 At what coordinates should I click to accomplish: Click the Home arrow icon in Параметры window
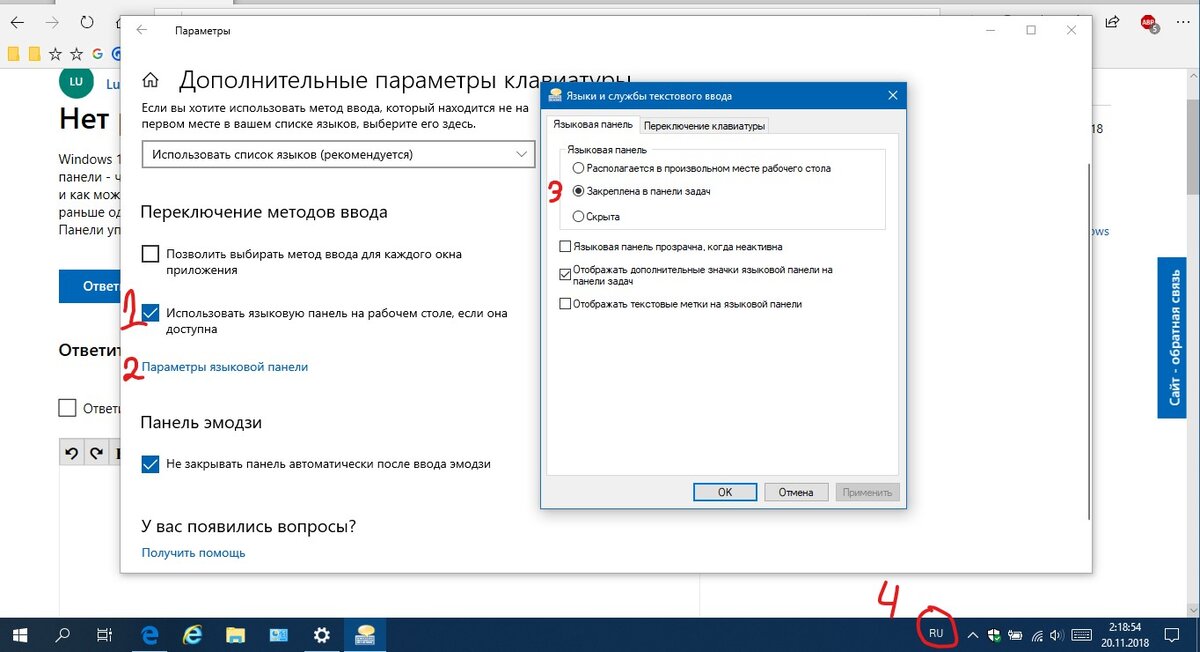pyautogui.click(x=151, y=79)
